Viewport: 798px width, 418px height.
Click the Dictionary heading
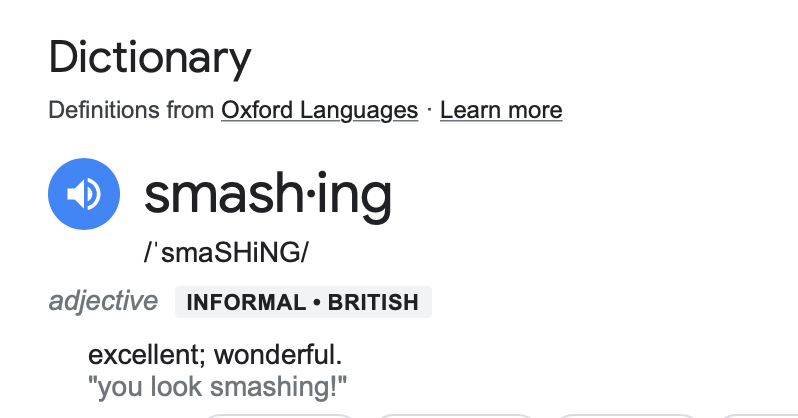[150, 58]
